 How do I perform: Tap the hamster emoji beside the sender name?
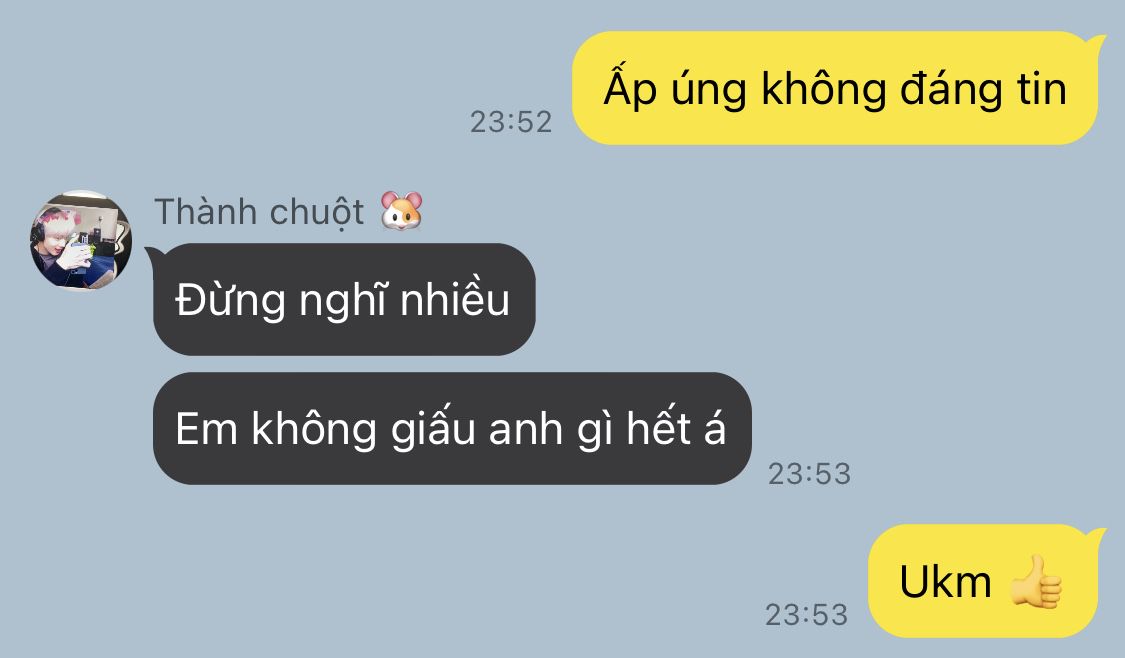click(401, 211)
